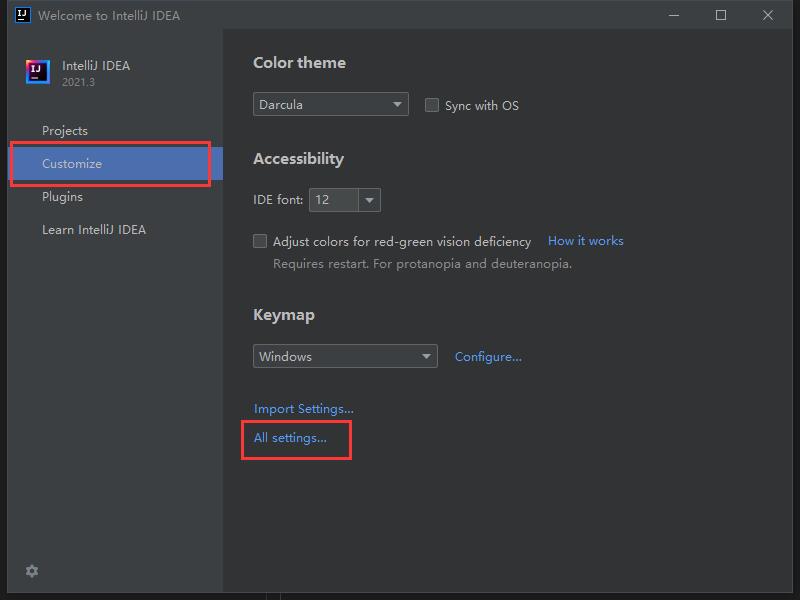Viewport: 800px width, 600px height.
Task: Open the Windows keymap dropdown
Action: pos(345,356)
